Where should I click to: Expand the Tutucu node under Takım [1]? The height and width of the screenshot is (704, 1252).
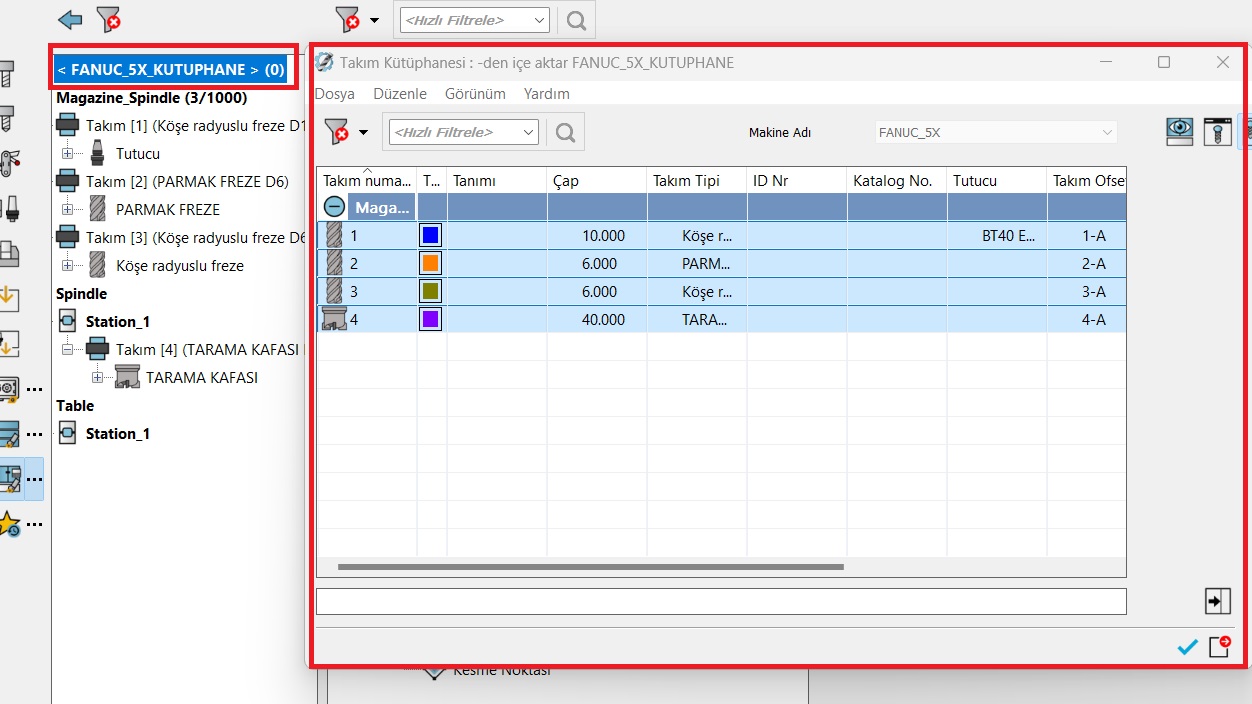(x=68, y=154)
